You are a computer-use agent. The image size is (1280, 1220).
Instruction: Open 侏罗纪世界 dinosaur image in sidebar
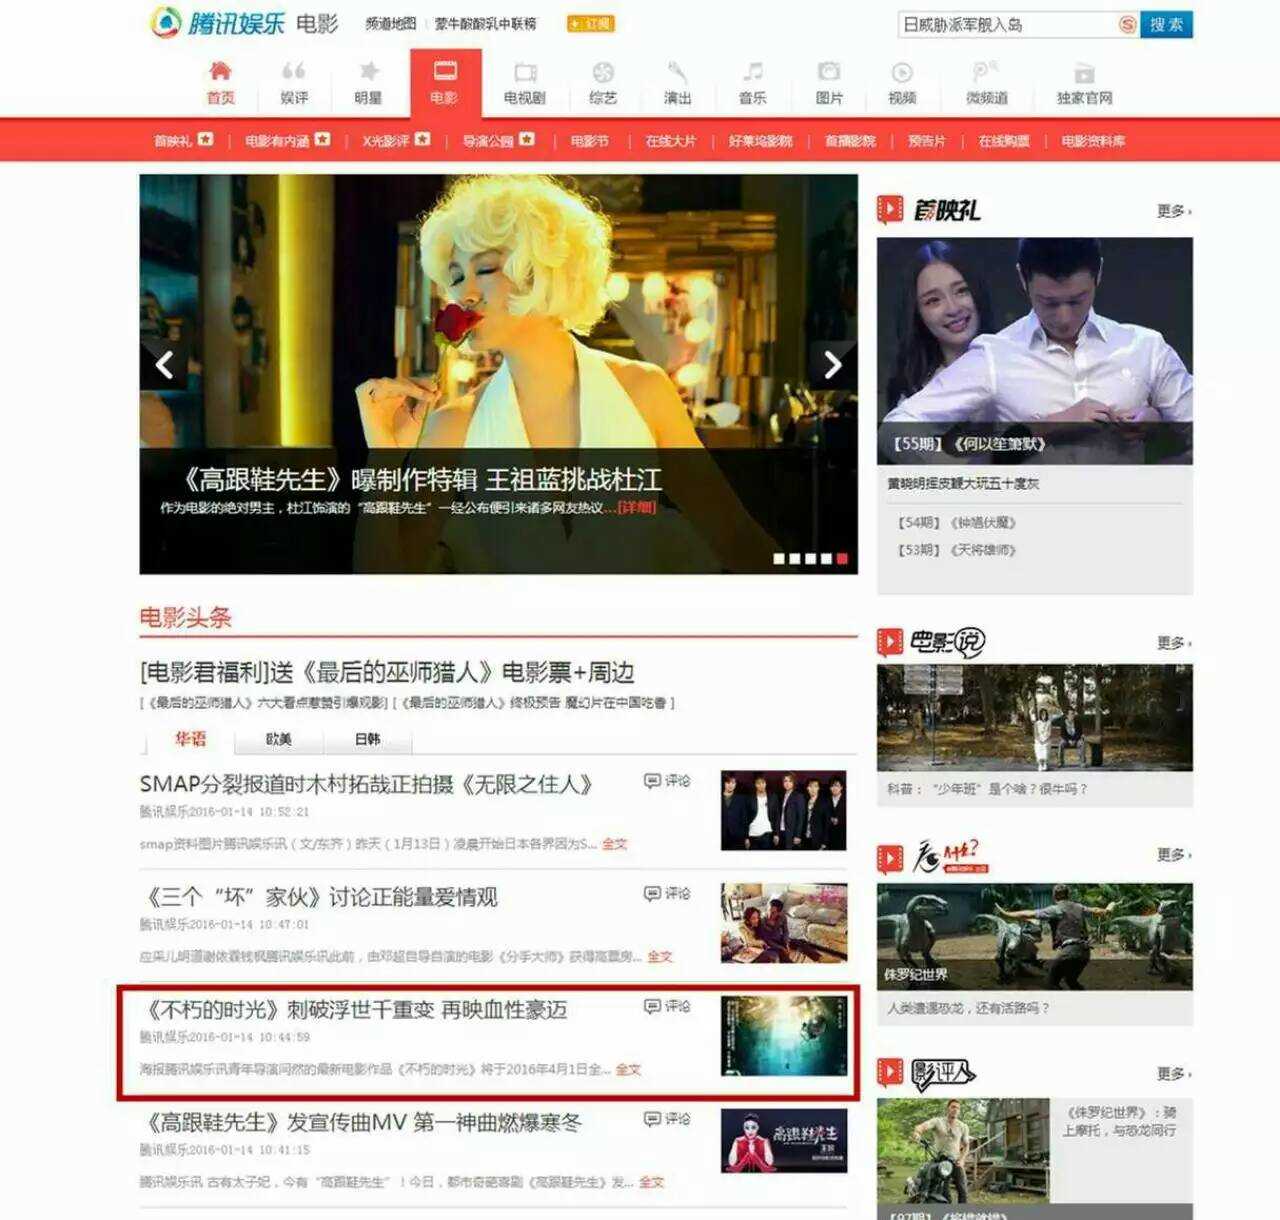coord(1035,936)
